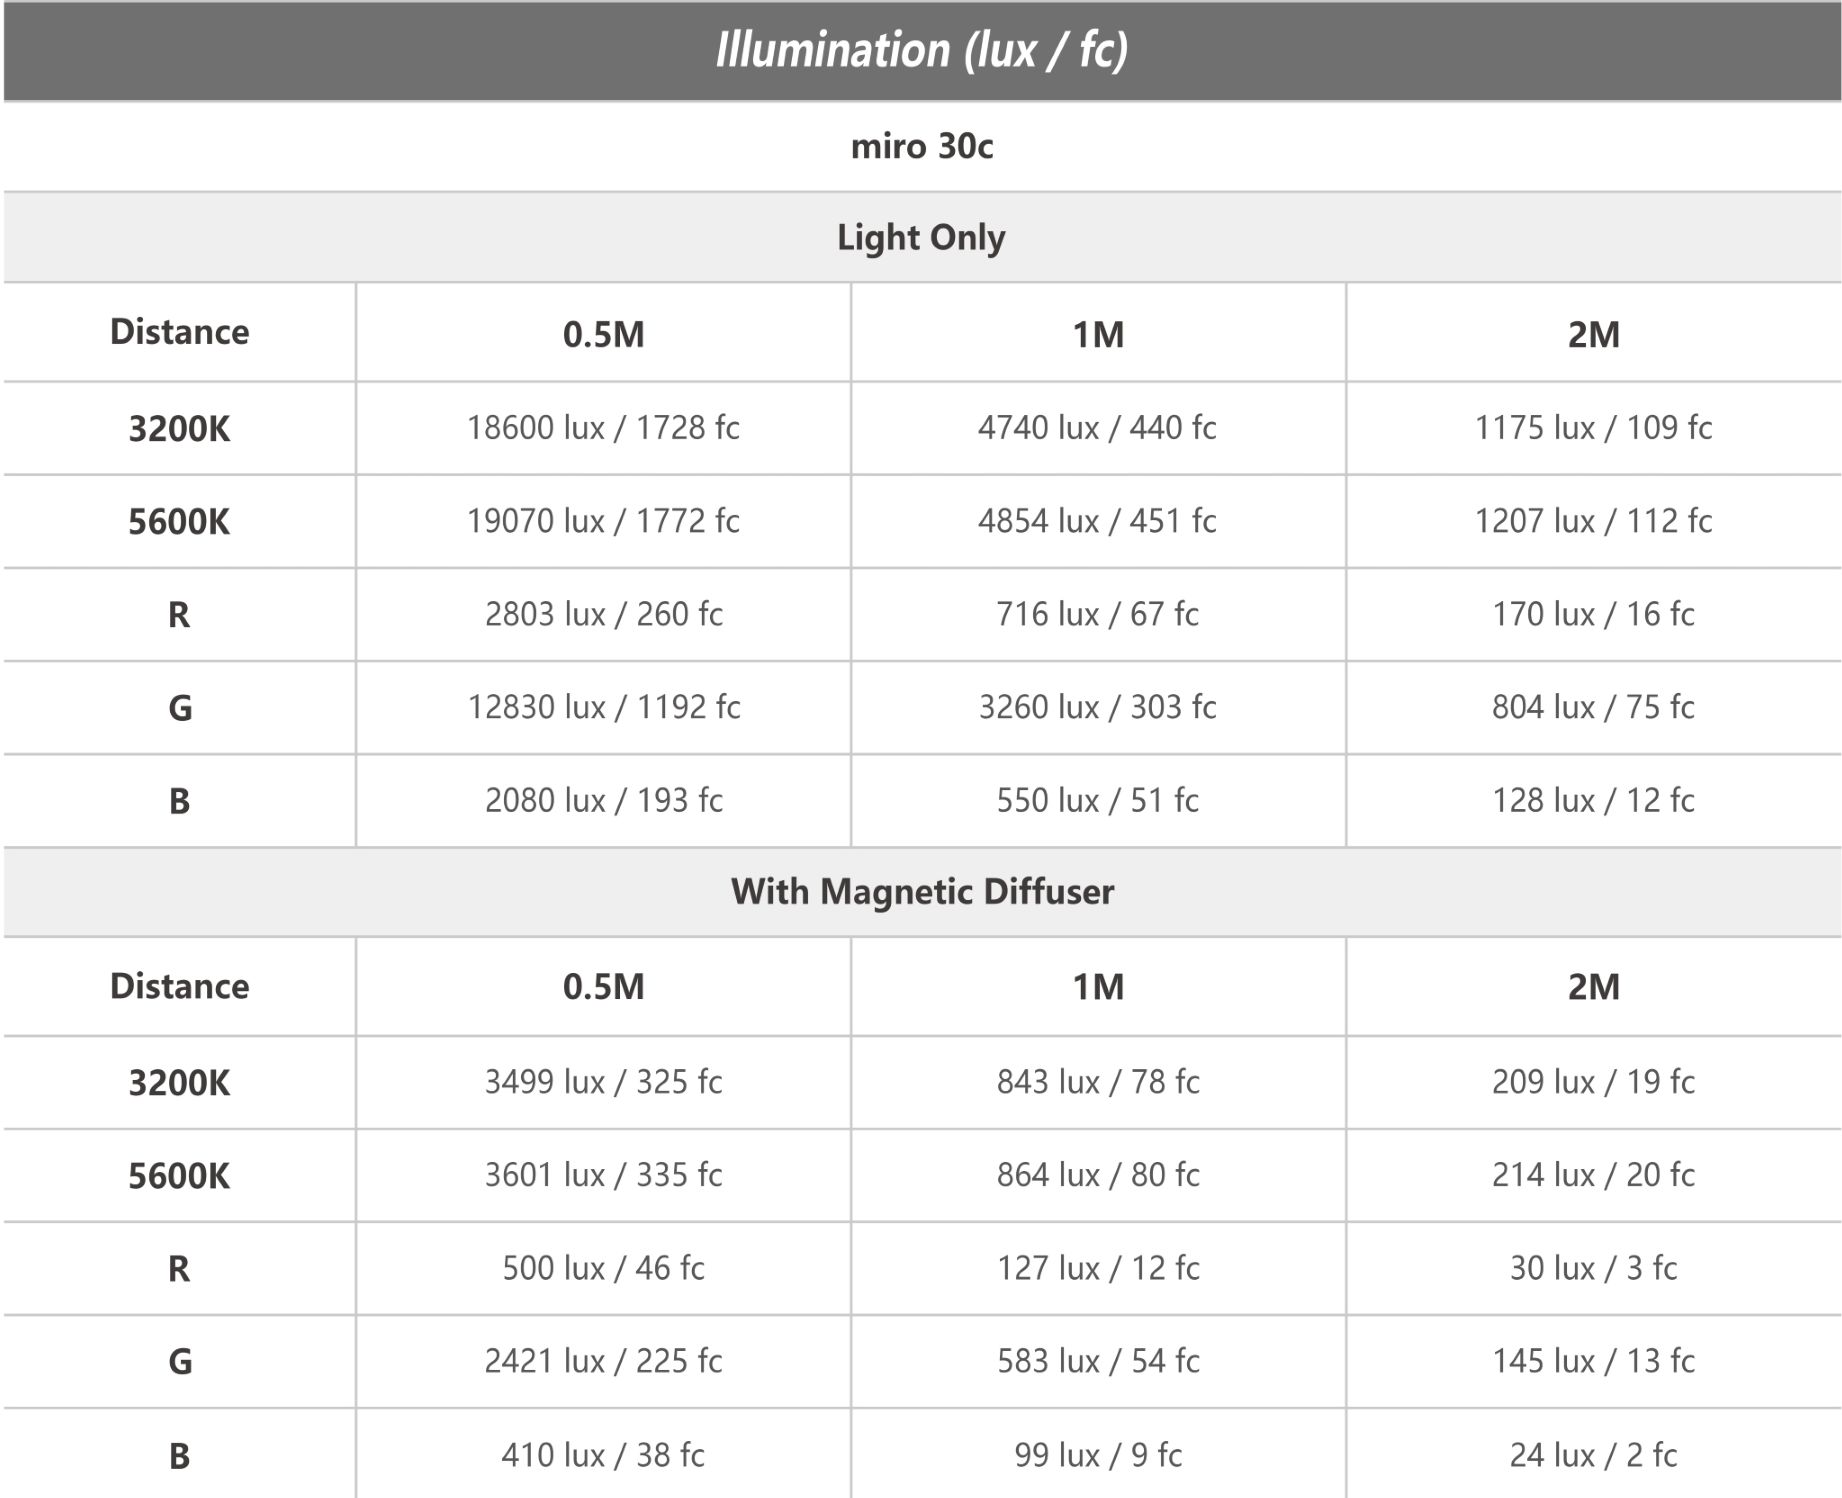Click the 3260 lux / 303 fc cell
The width and height of the screenshot is (1842, 1498).
point(1098,707)
